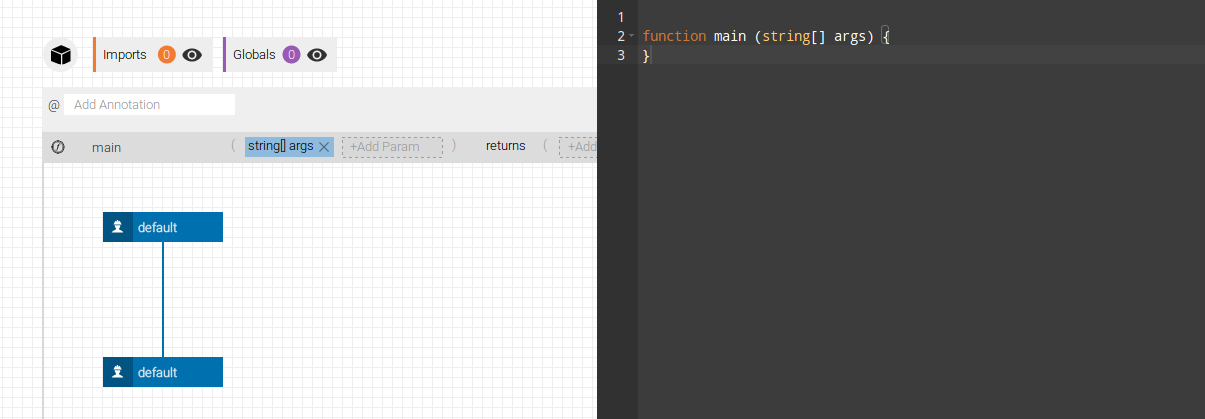Click the +Add Param field

tap(392, 147)
